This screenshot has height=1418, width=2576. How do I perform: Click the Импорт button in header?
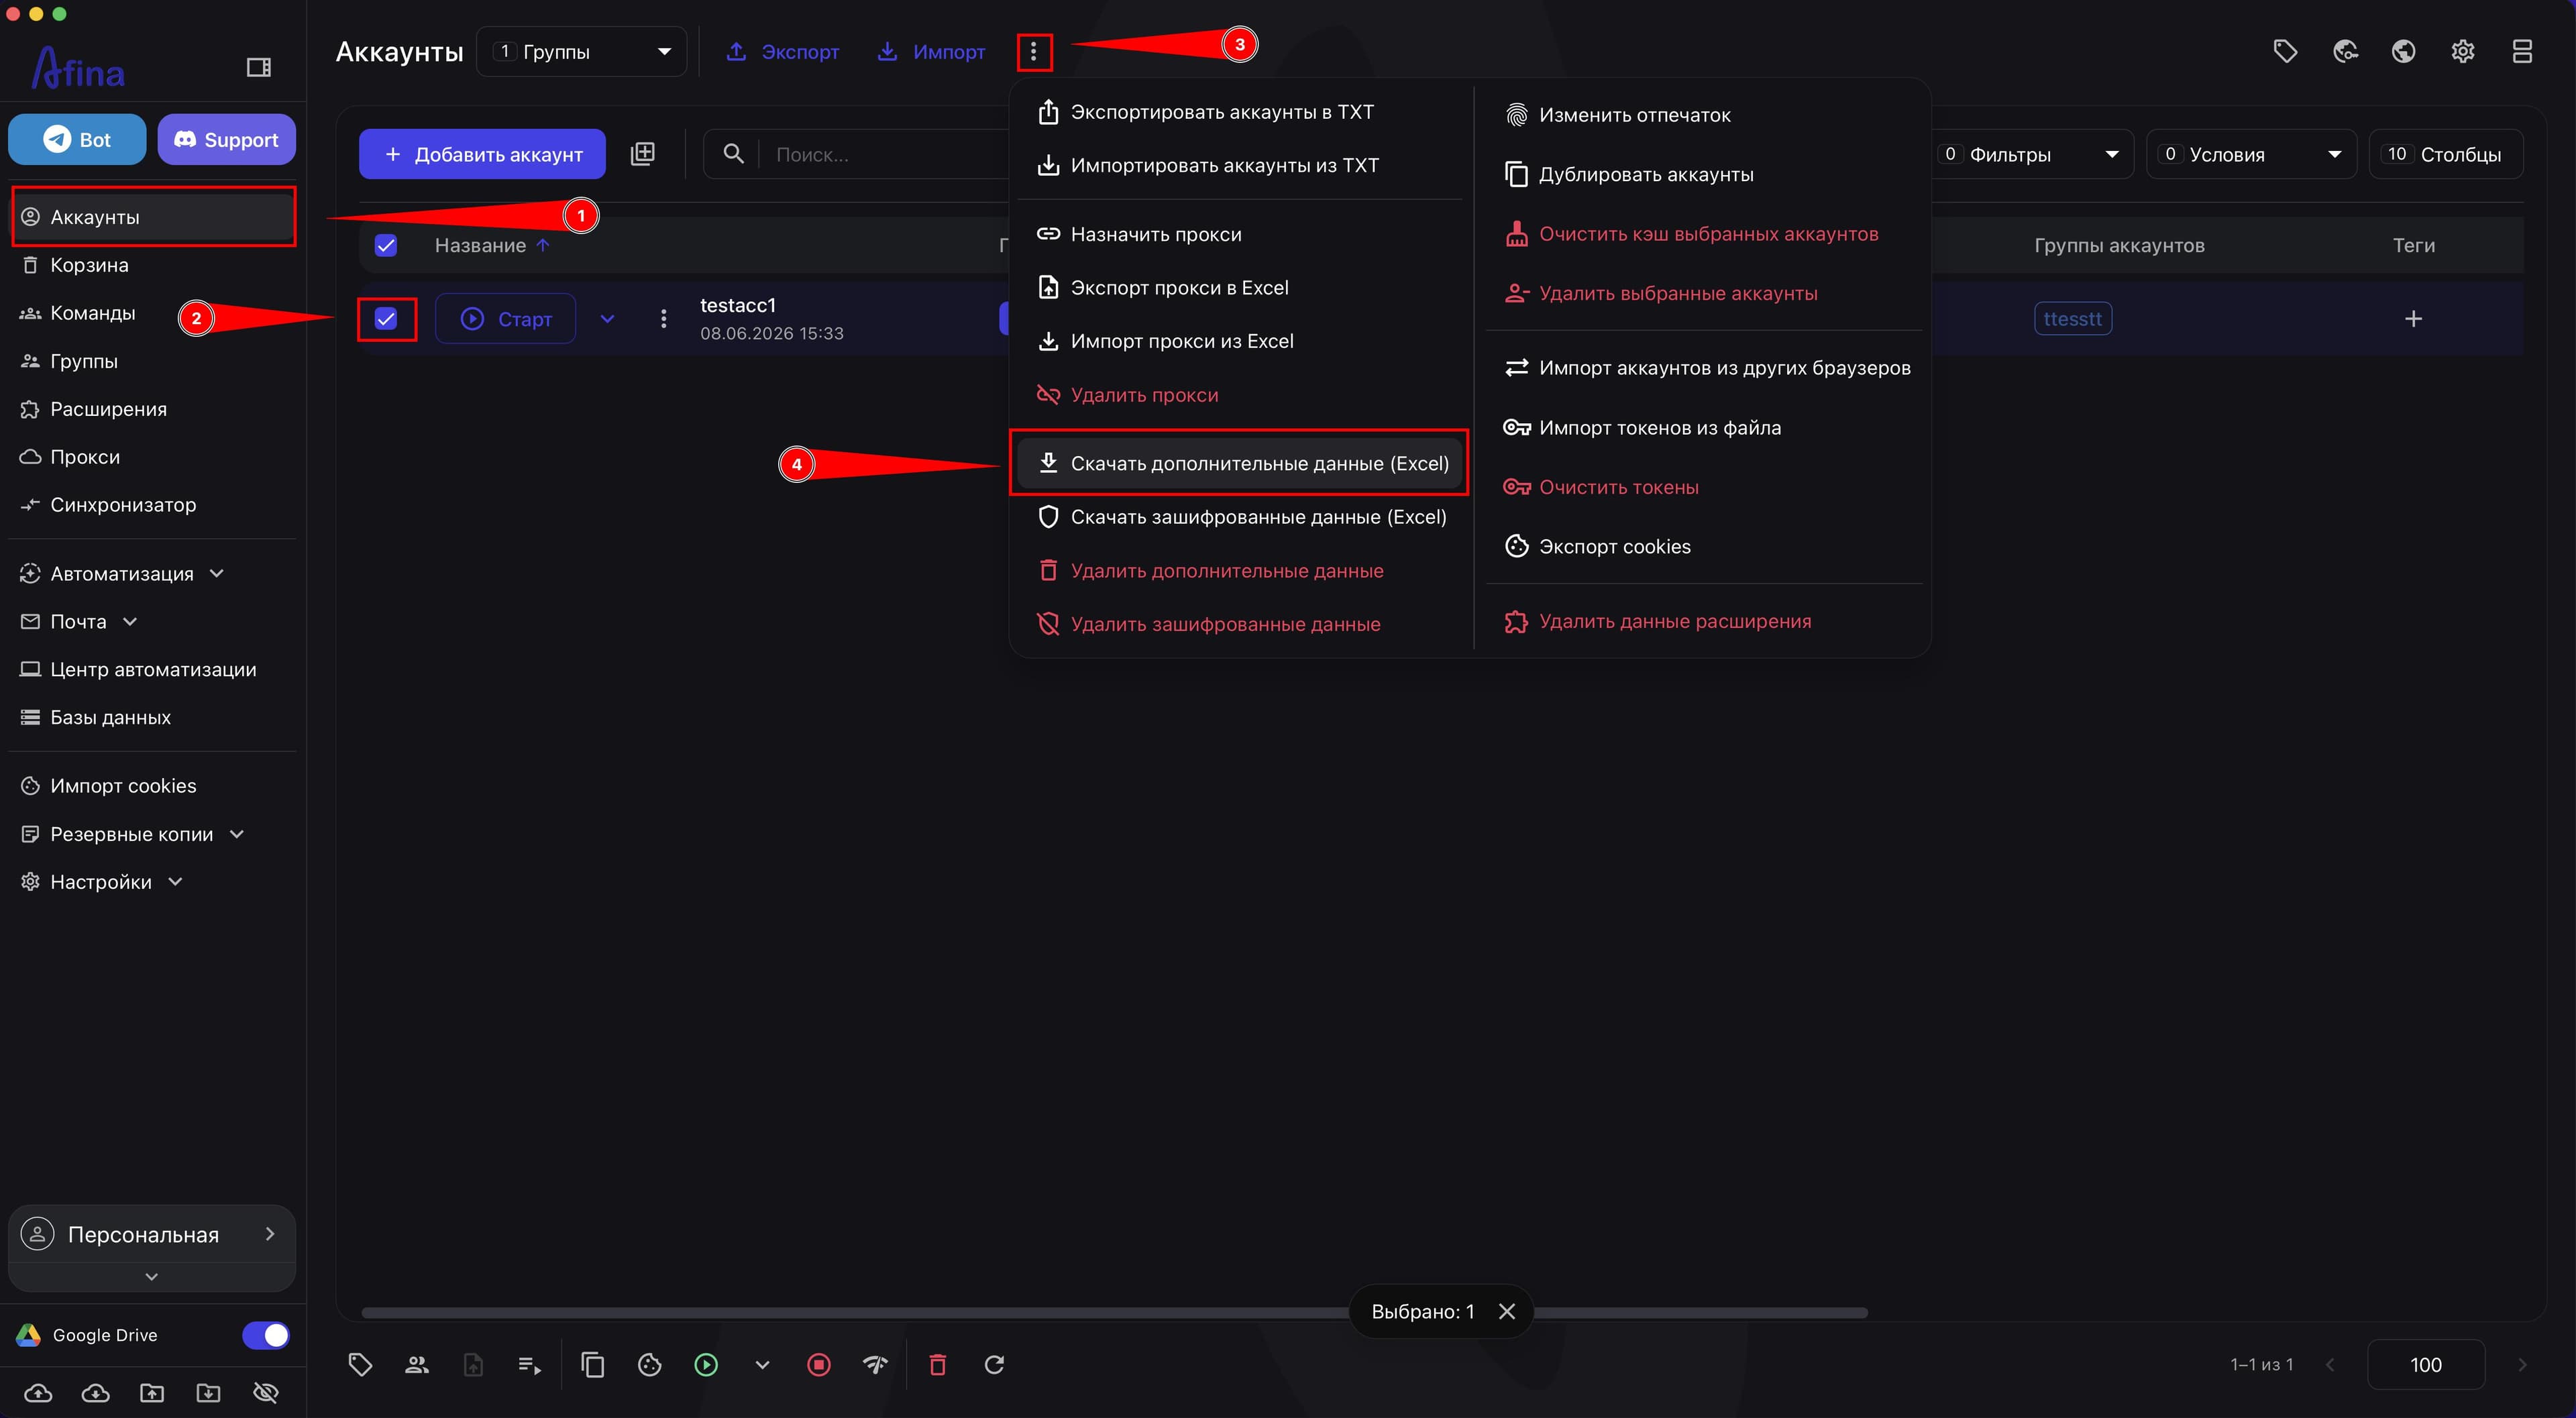[x=931, y=52]
